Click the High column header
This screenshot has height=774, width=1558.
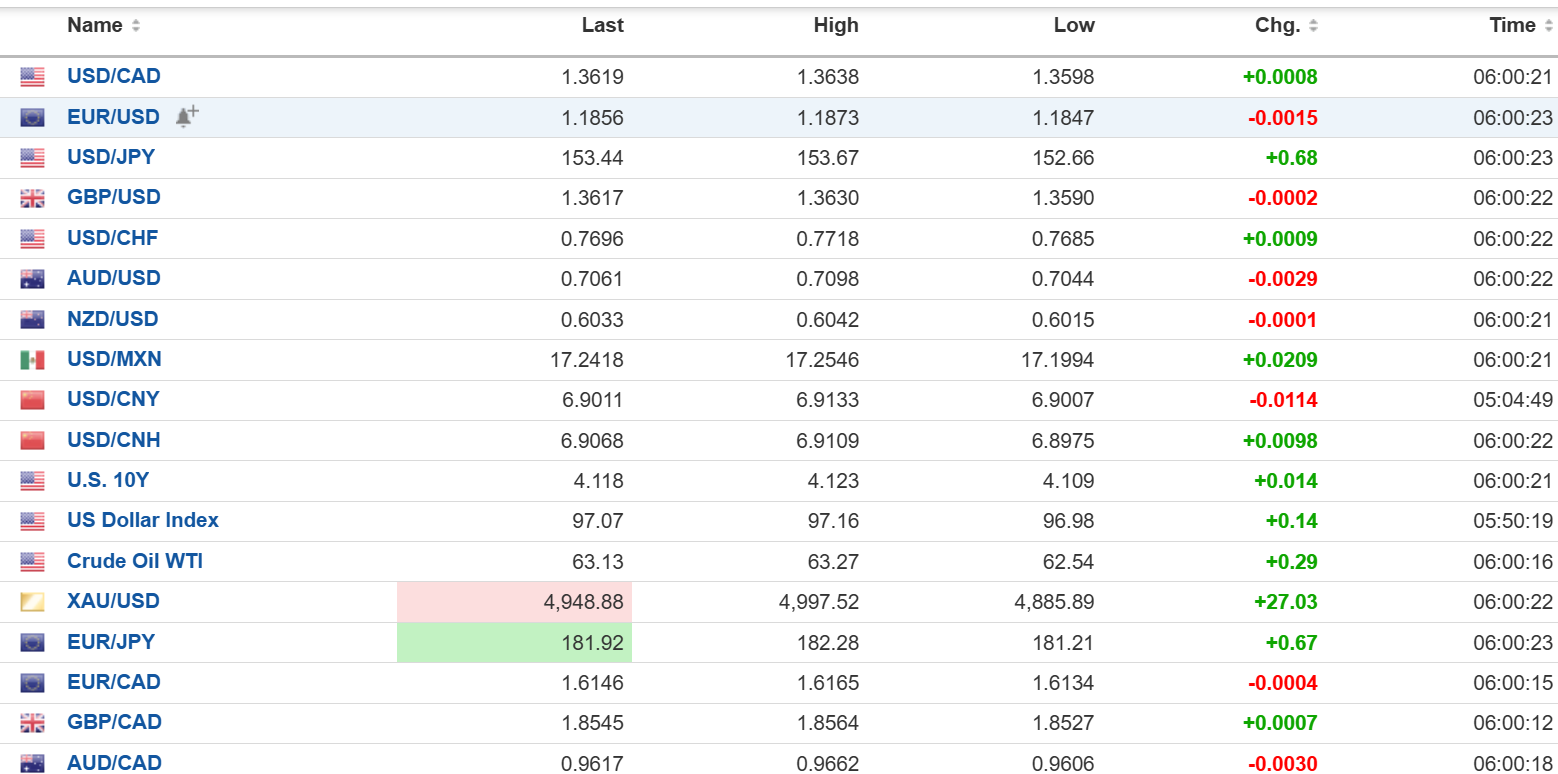pyautogui.click(x=835, y=26)
